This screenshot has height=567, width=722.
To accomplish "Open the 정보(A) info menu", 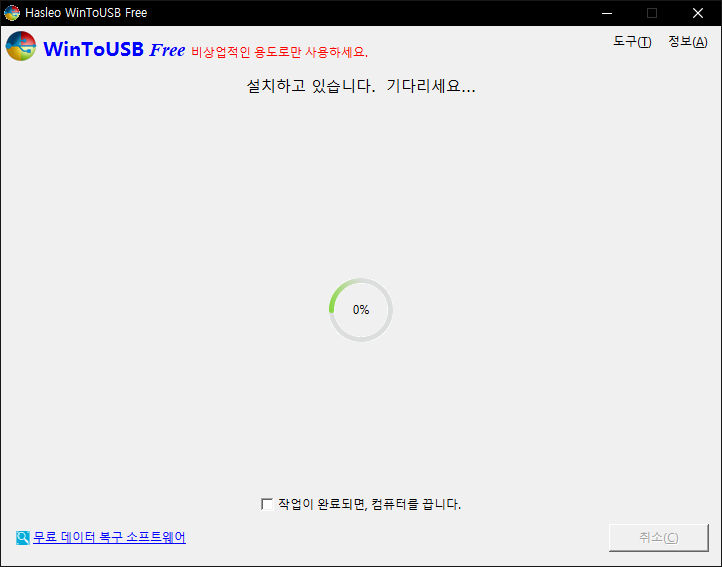I will coord(687,42).
